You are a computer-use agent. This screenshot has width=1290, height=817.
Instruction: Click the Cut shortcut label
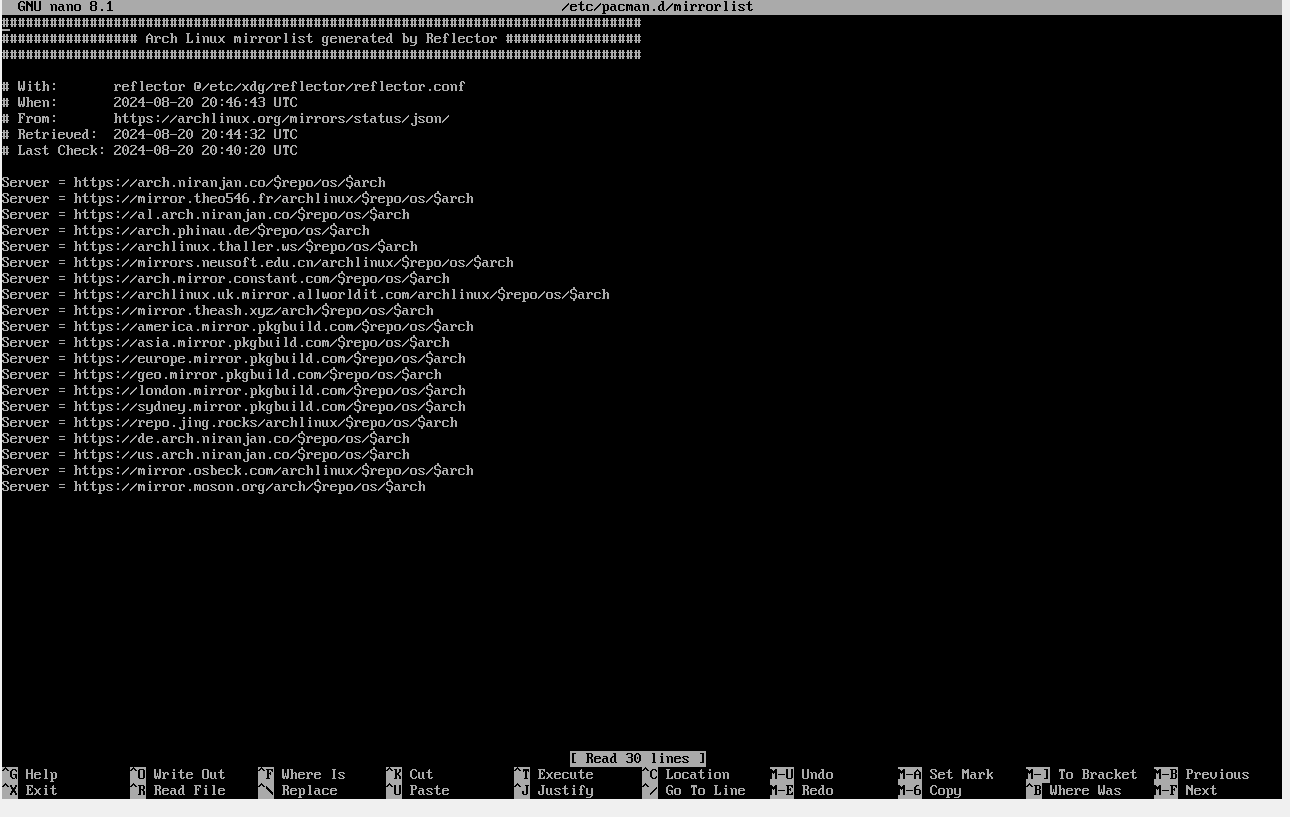(x=421, y=774)
